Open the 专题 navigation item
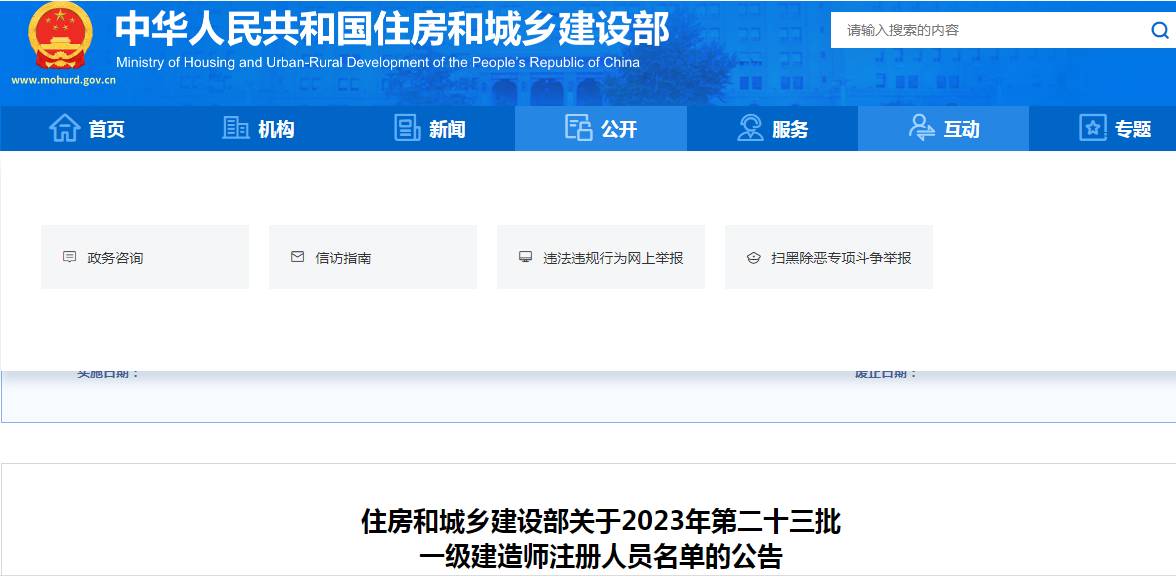The width and height of the screenshot is (1176, 576). pos(1102,129)
